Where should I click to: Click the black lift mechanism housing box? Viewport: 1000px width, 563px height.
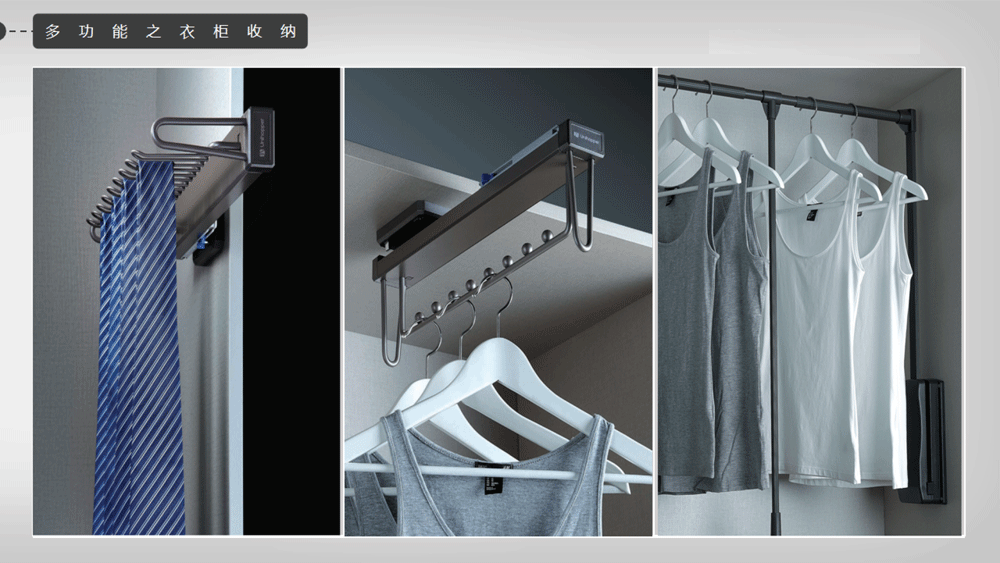click(926, 438)
